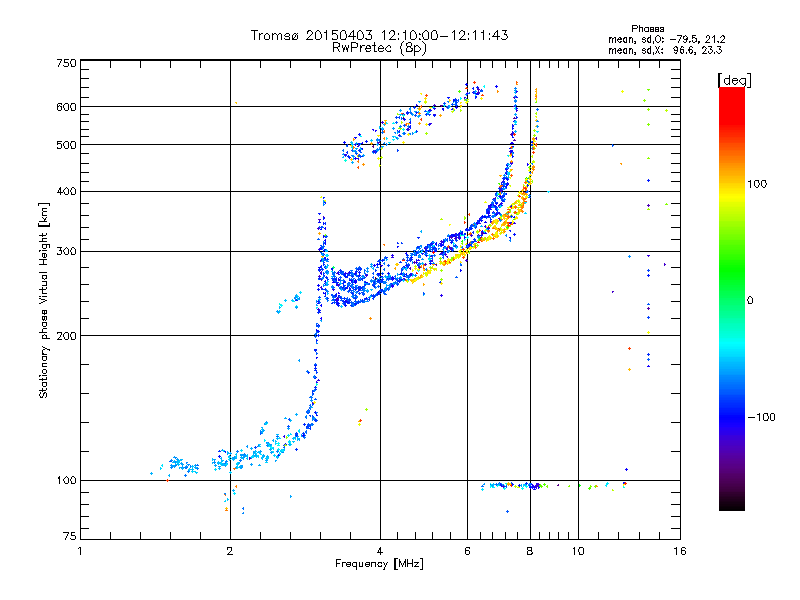Click the x-axis tick '4'
The height and width of the screenshot is (600, 800).
(x=380, y=551)
